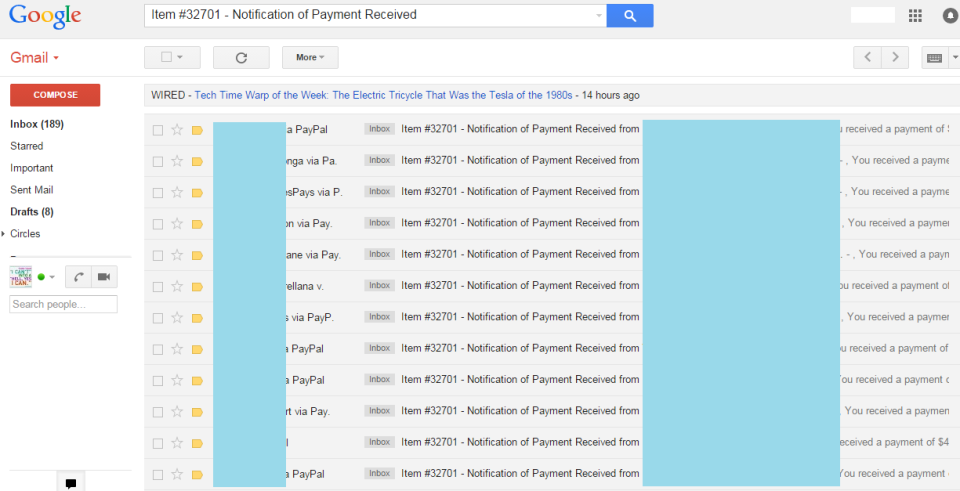Star the 'rt via Pay.' email
960x491 pixels.
coord(177,411)
